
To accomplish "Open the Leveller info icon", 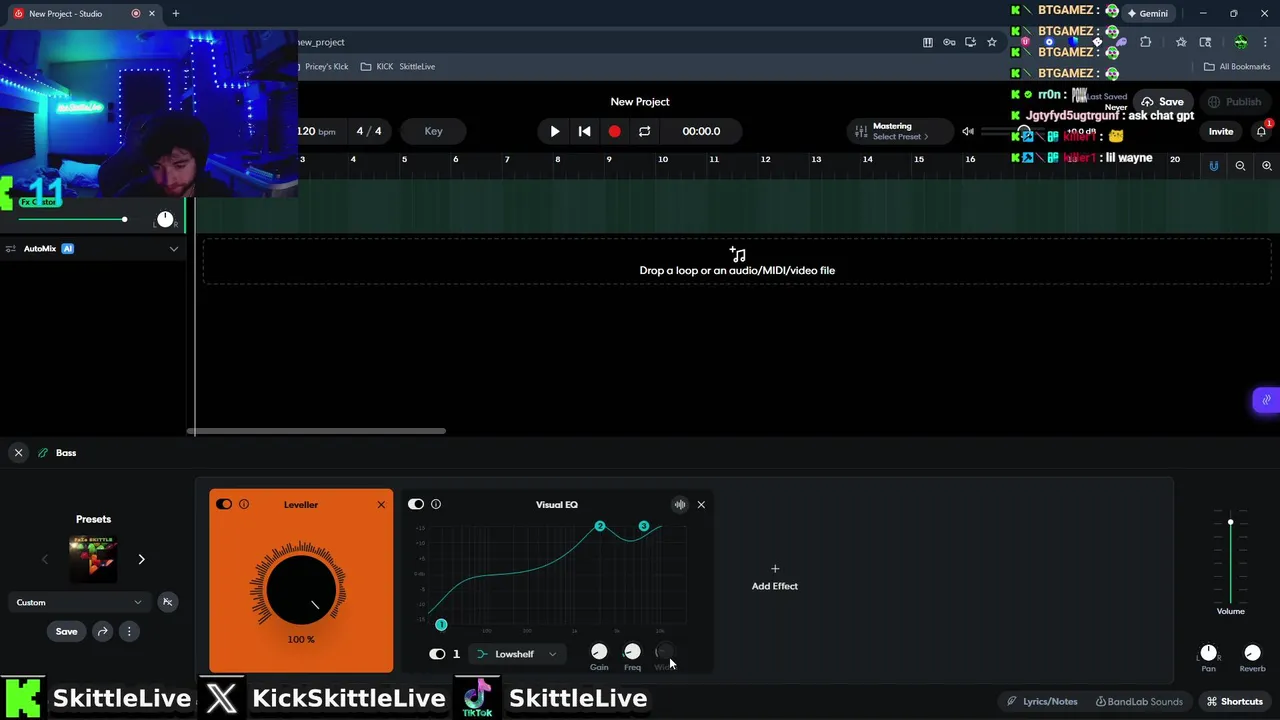I will pyautogui.click(x=244, y=504).
